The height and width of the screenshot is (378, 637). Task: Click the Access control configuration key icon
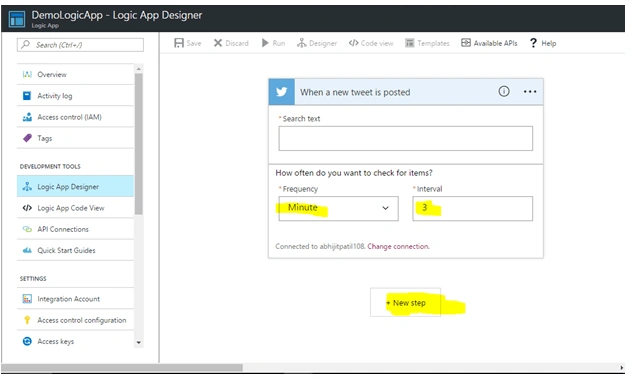[27, 320]
